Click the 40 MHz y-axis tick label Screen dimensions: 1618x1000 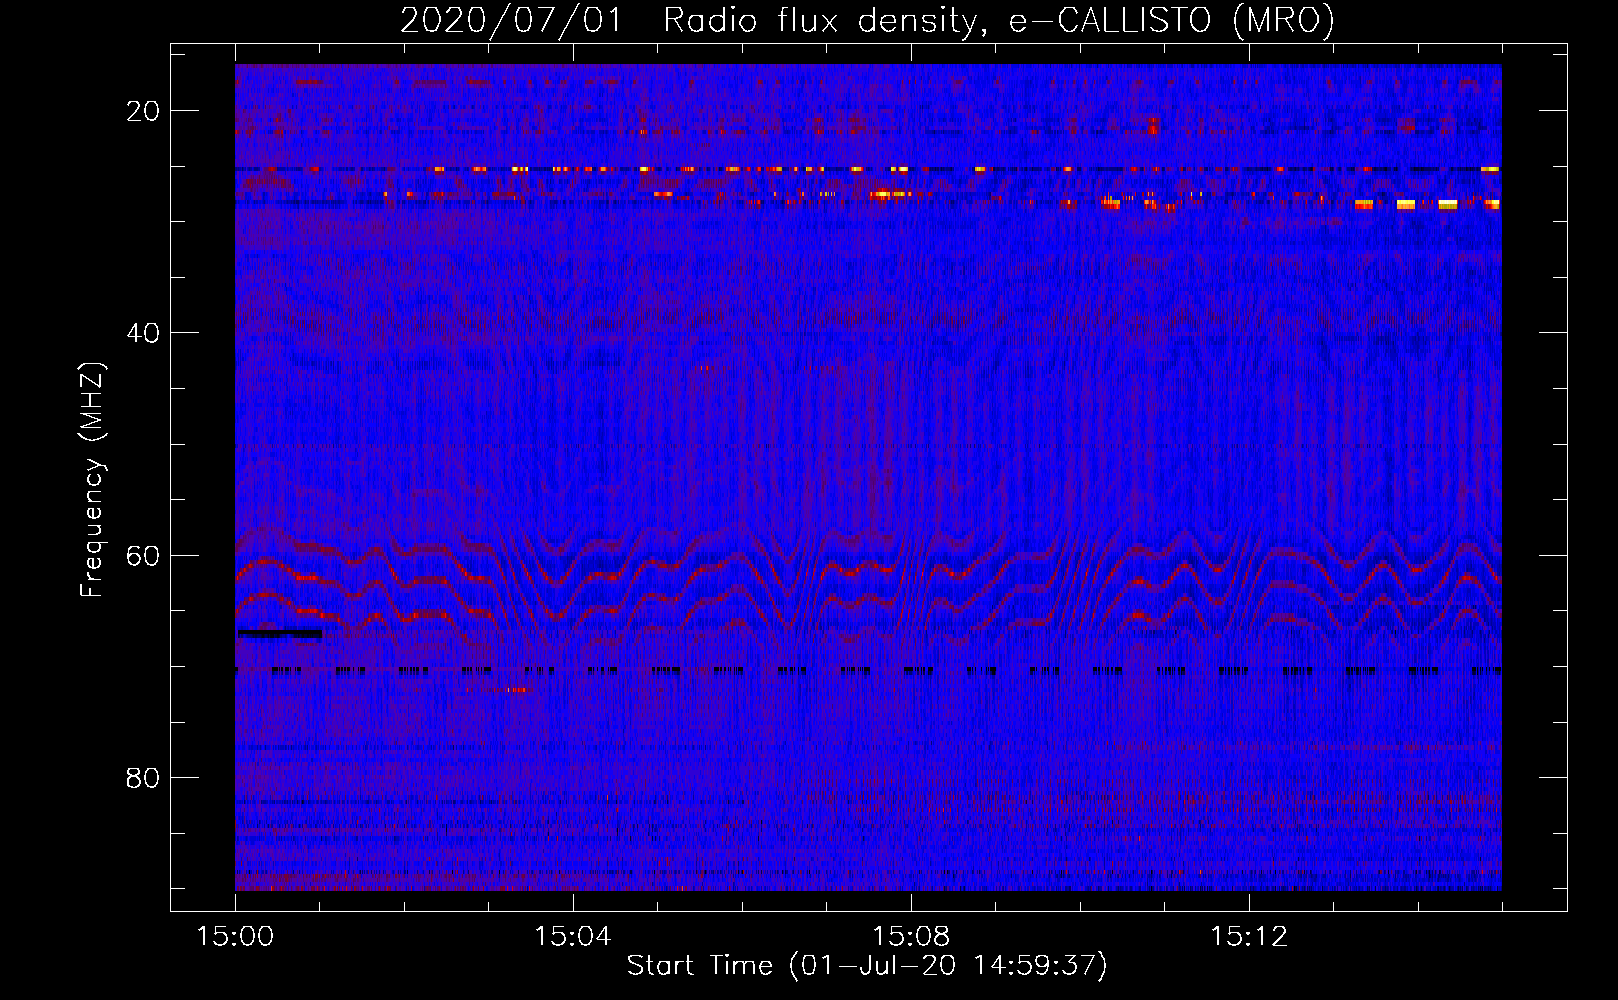143,333
